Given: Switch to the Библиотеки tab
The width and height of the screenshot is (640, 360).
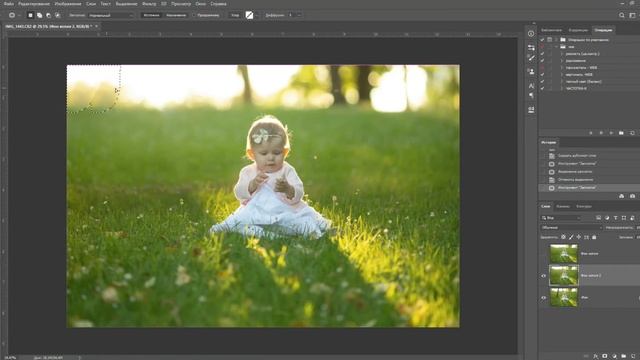Looking at the screenshot, I should click(x=551, y=30).
